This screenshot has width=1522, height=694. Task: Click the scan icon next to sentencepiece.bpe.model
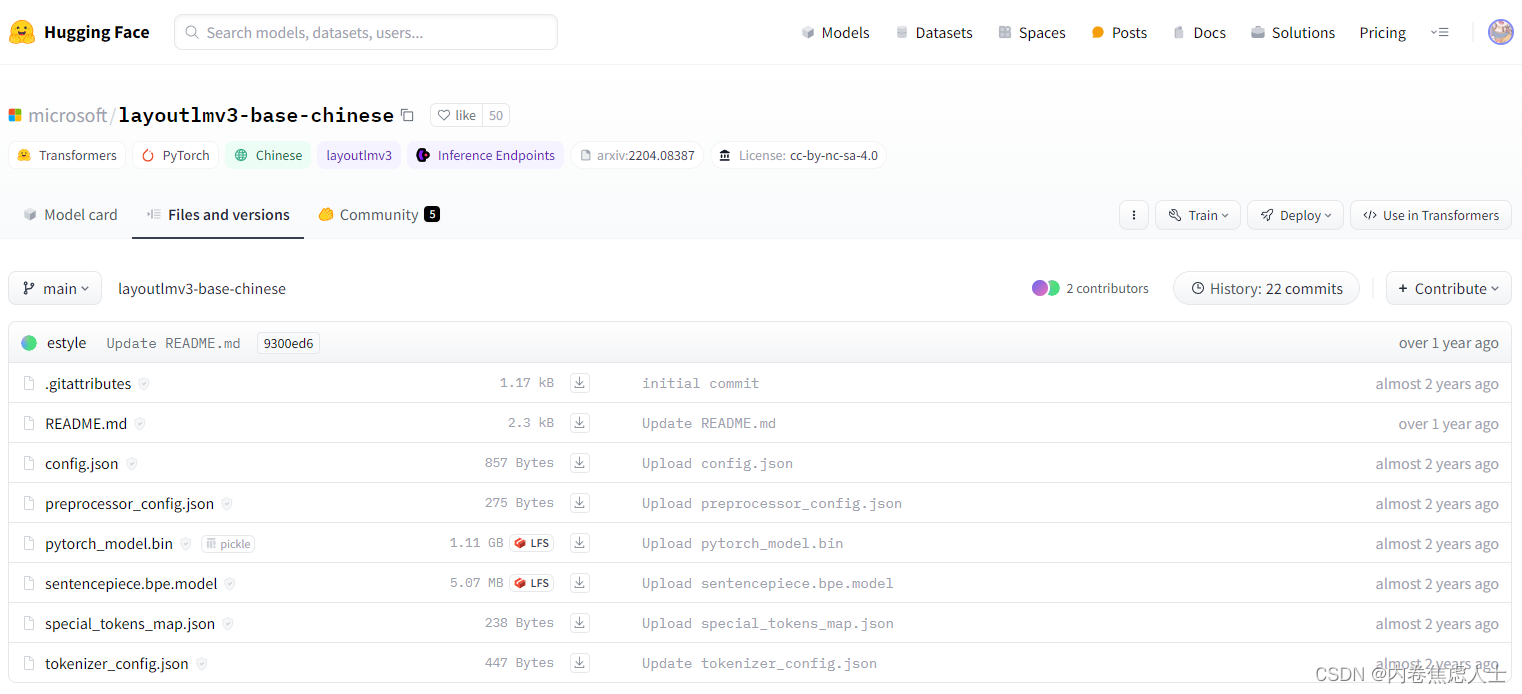click(230, 584)
